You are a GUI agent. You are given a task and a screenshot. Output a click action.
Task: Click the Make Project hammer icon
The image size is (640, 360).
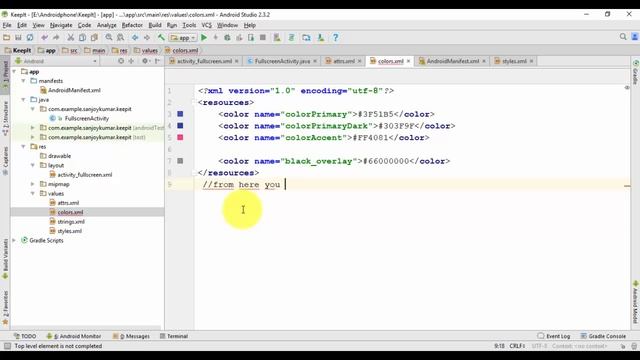(161, 38)
